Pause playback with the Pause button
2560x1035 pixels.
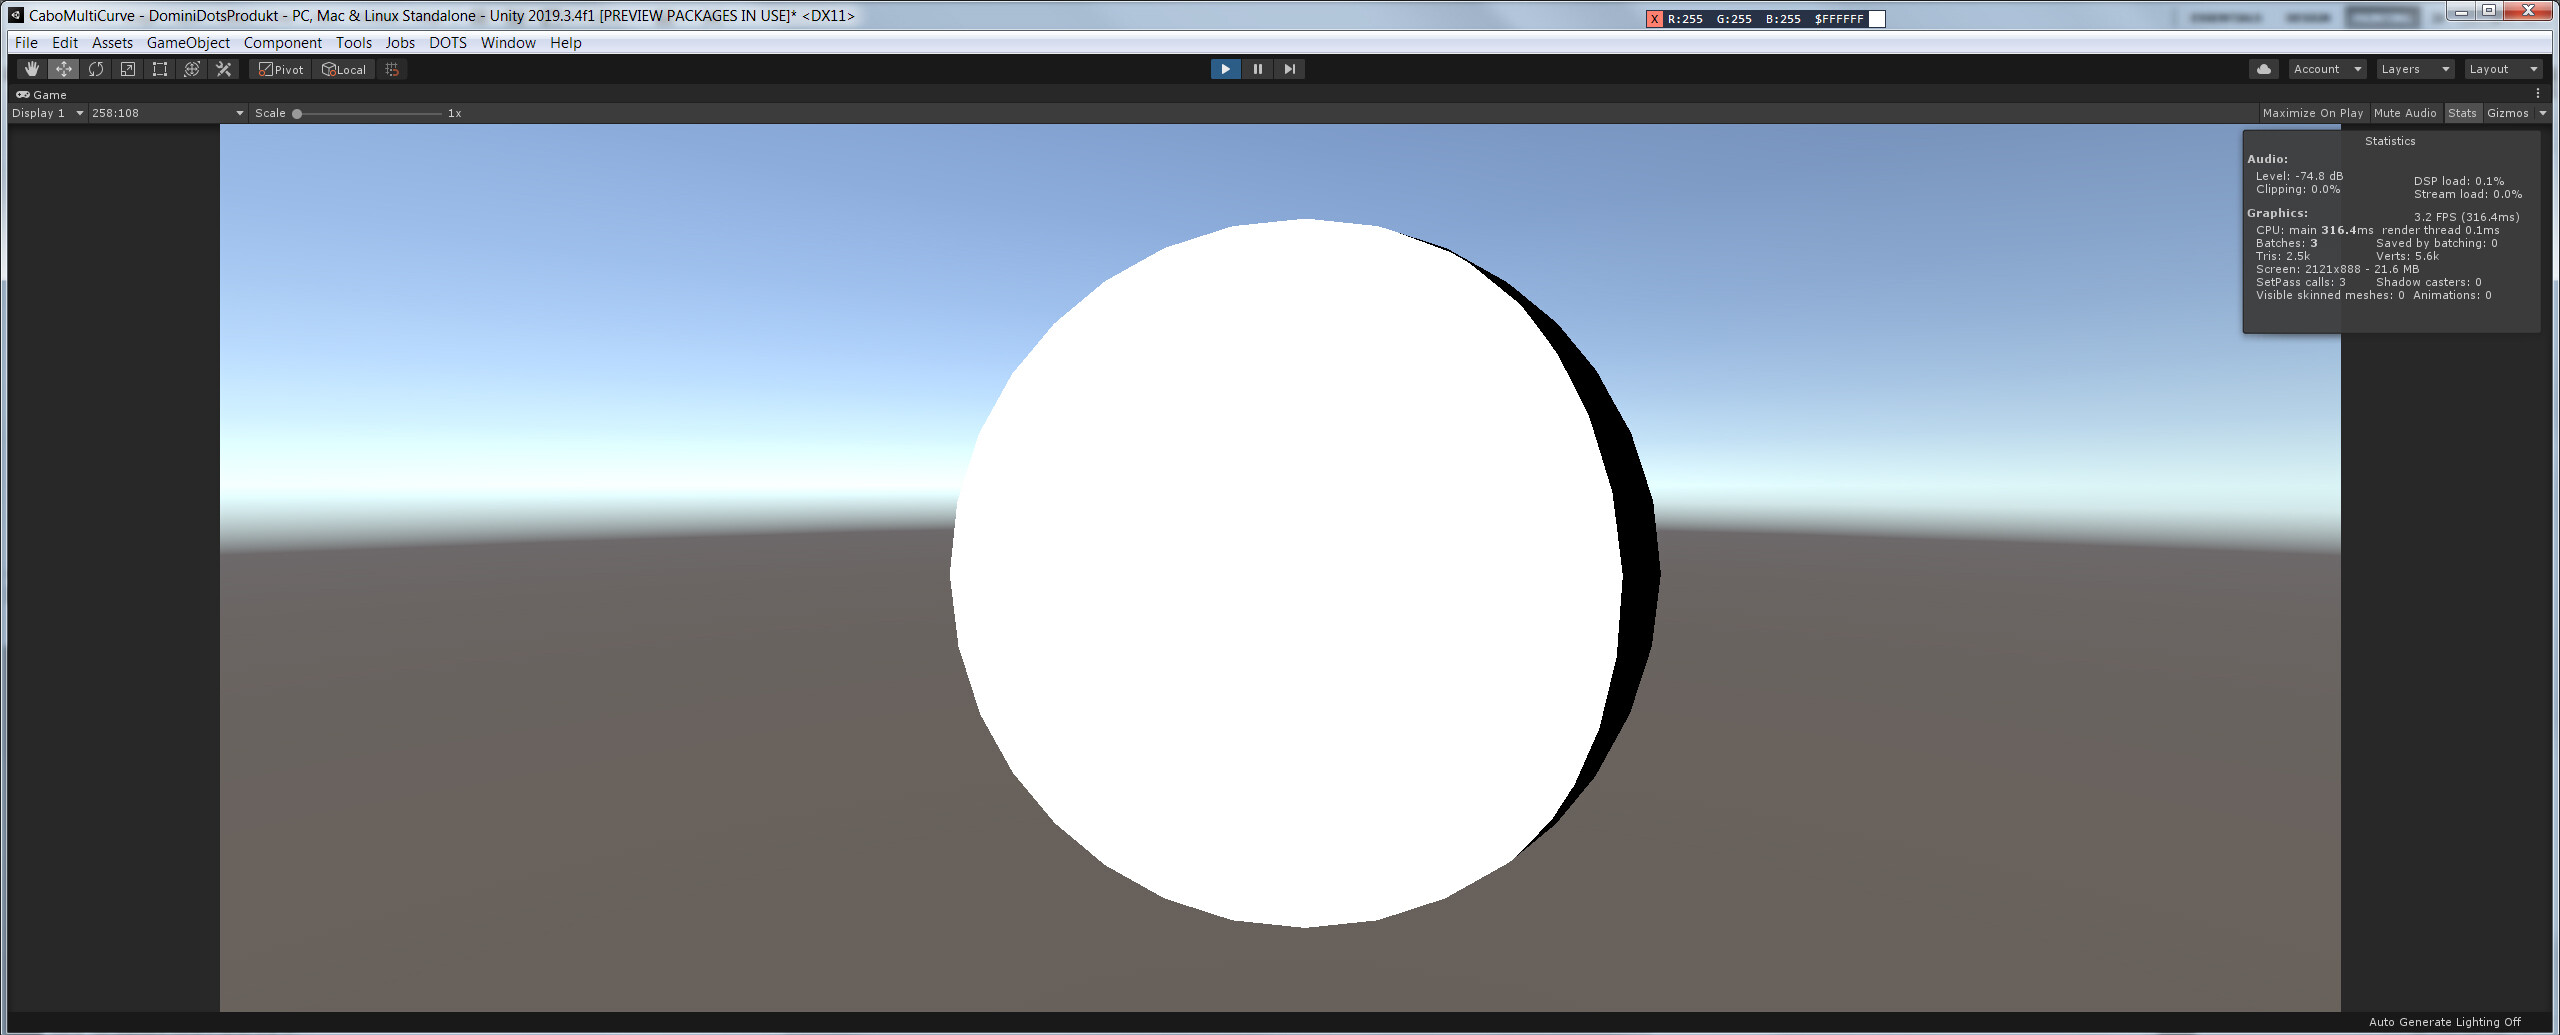pos(1257,68)
